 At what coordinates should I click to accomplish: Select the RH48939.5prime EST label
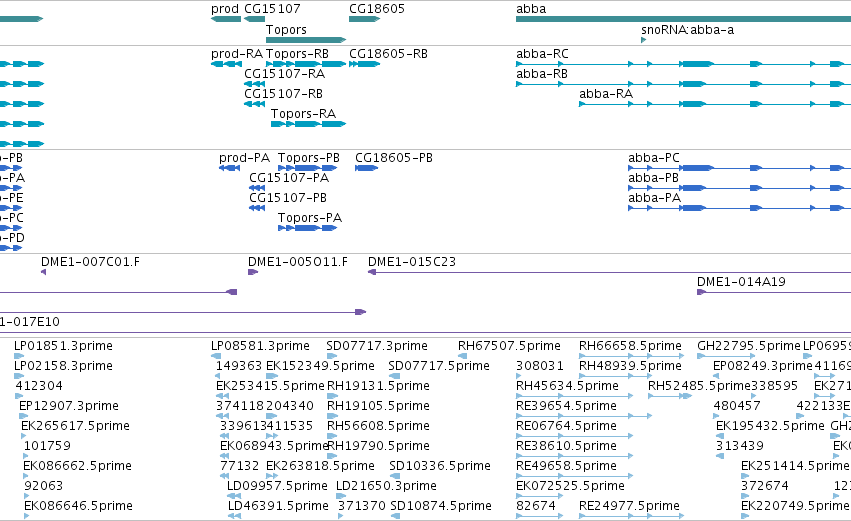pyautogui.click(x=630, y=366)
